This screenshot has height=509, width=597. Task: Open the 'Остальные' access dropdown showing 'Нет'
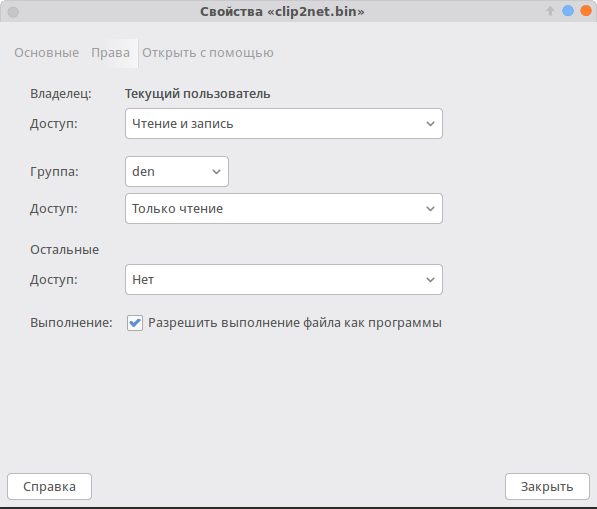pyautogui.click(x=284, y=280)
